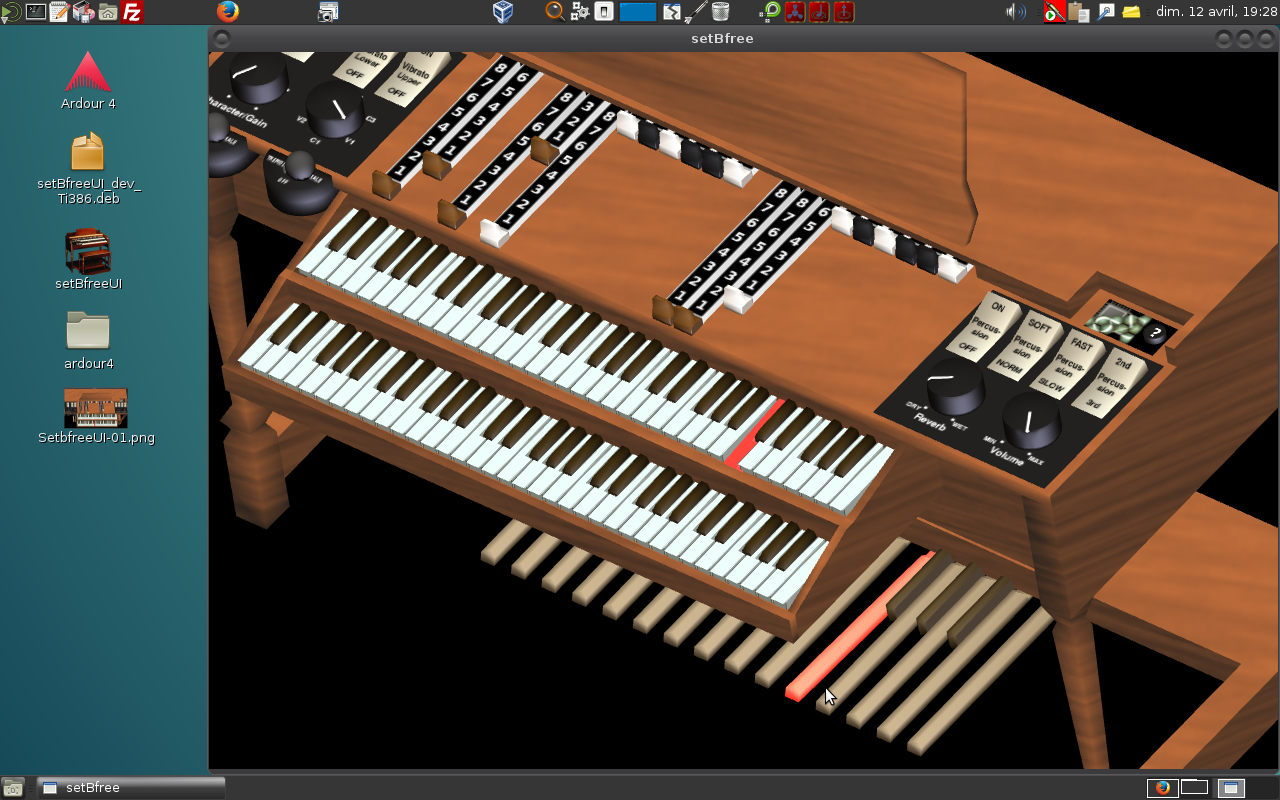This screenshot has height=800, width=1280.
Task: Toggle the Percussion FAST/SLOW switch
Action: [x=1066, y=362]
